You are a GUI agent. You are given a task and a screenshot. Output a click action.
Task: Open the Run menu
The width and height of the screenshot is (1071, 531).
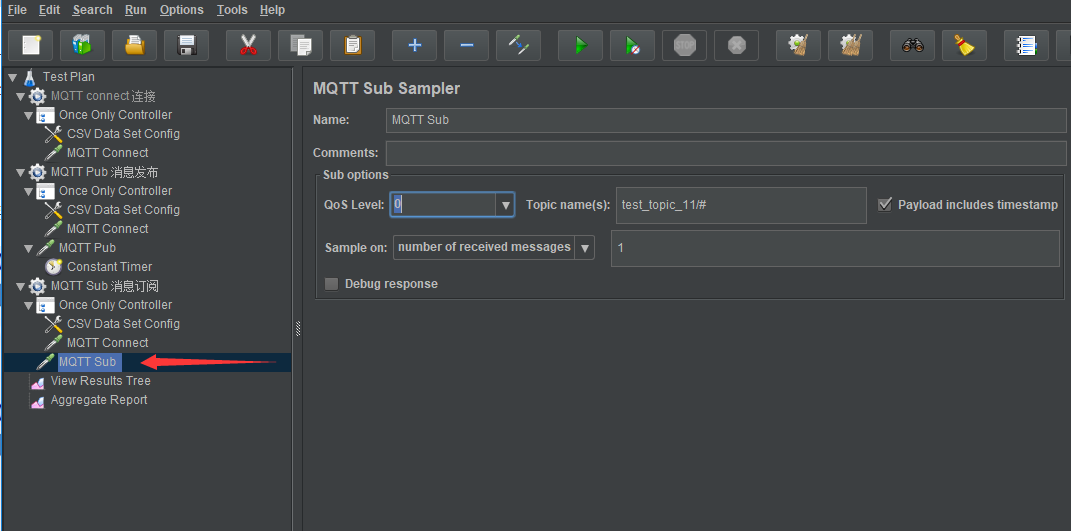click(136, 10)
